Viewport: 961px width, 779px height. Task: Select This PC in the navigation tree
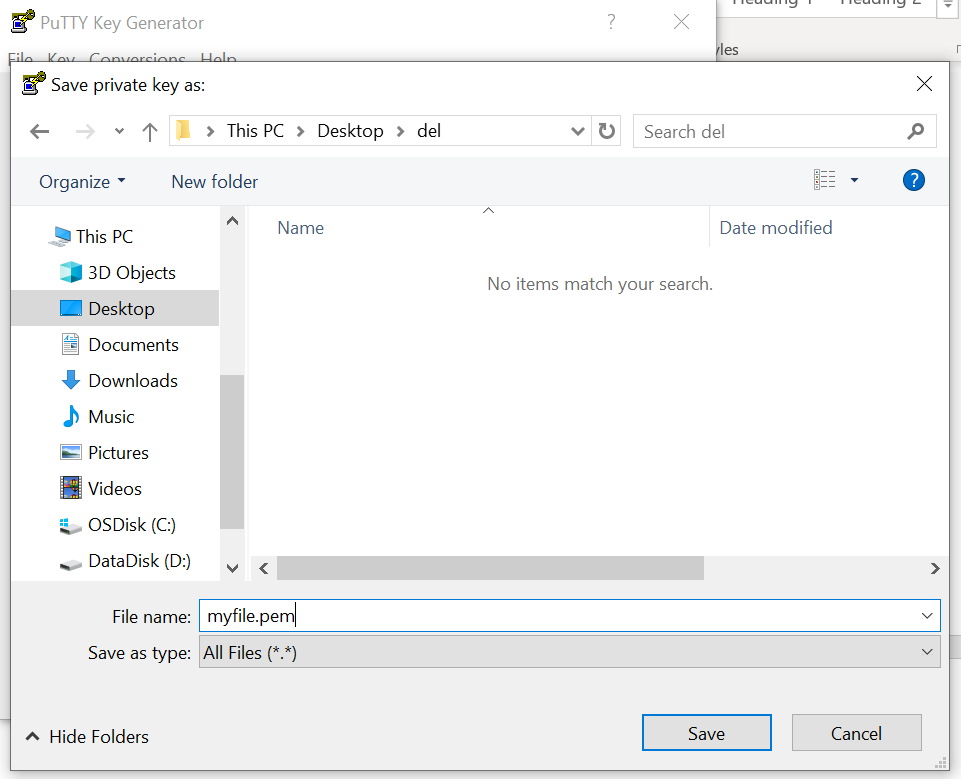tap(104, 237)
